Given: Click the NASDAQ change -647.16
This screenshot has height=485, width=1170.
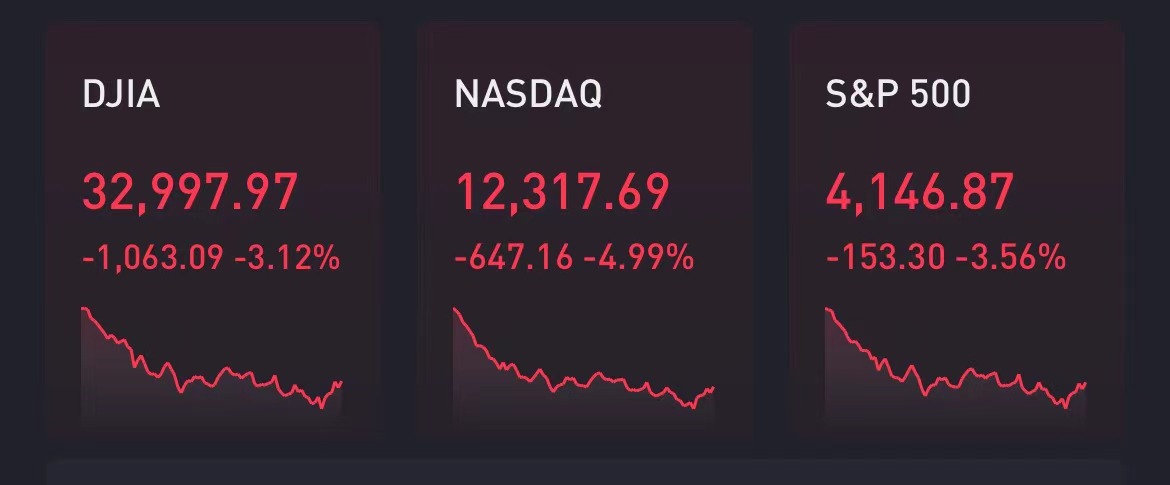Looking at the screenshot, I should tap(514, 258).
